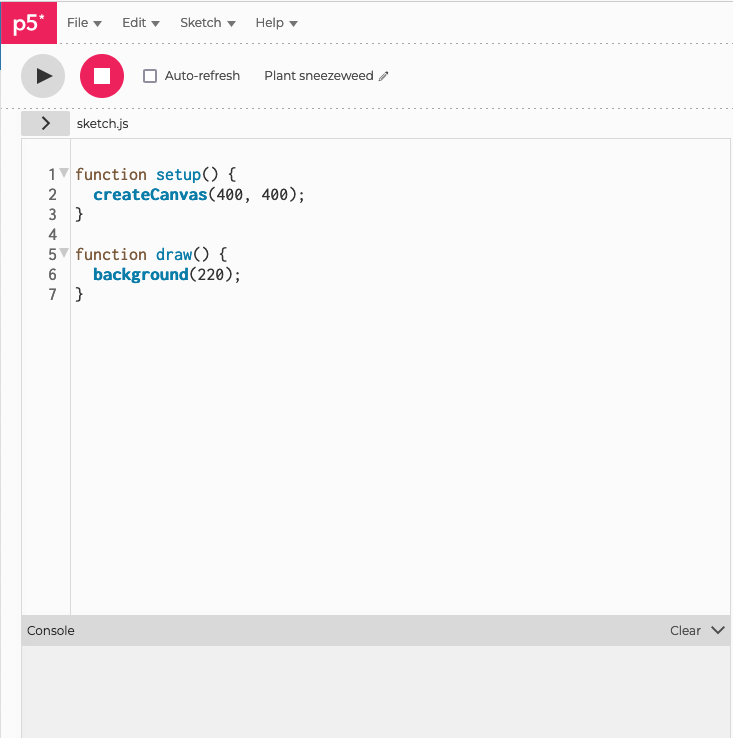Place cursor on the background(220) line
Viewport: 733px width, 738px height.
167,274
